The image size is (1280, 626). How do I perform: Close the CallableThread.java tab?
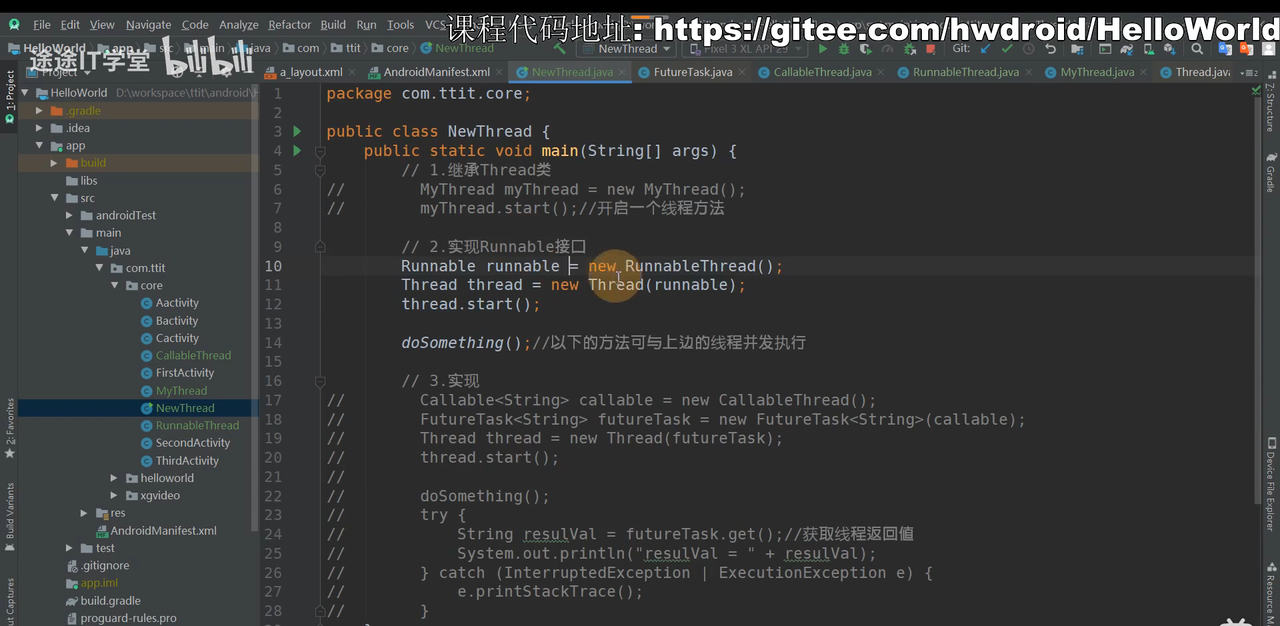click(x=881, y=72)
